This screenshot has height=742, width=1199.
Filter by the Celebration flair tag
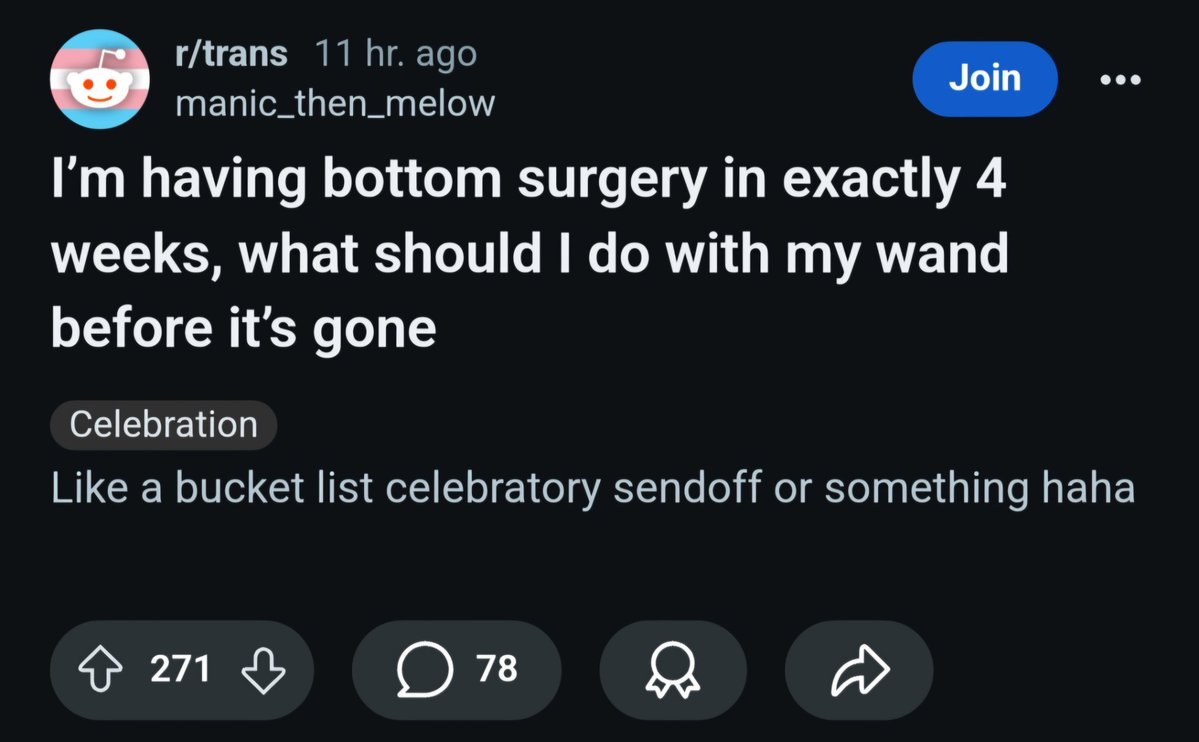click(163, 424)
